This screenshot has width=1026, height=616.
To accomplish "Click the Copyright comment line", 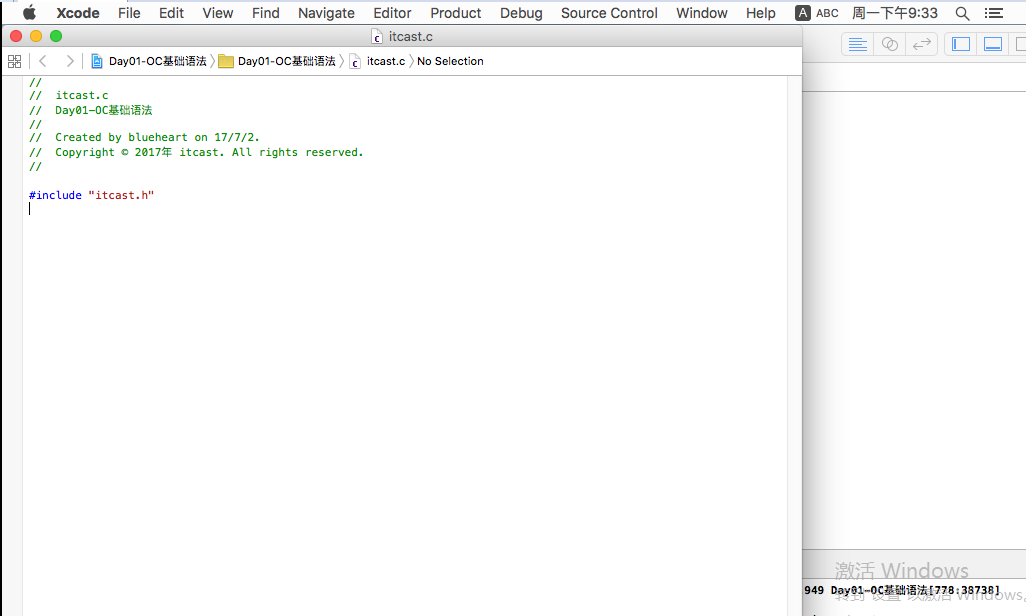I will click(196, 153).
